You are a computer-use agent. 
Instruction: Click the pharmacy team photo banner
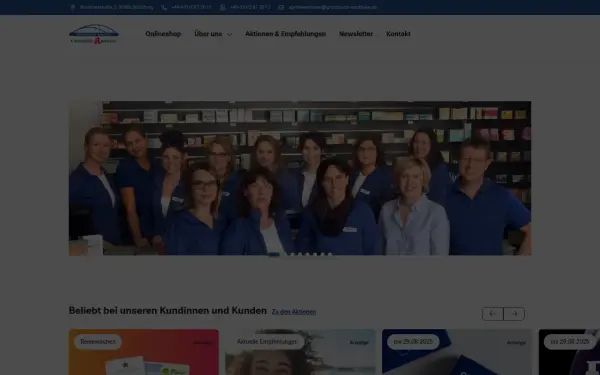[300, 178]
